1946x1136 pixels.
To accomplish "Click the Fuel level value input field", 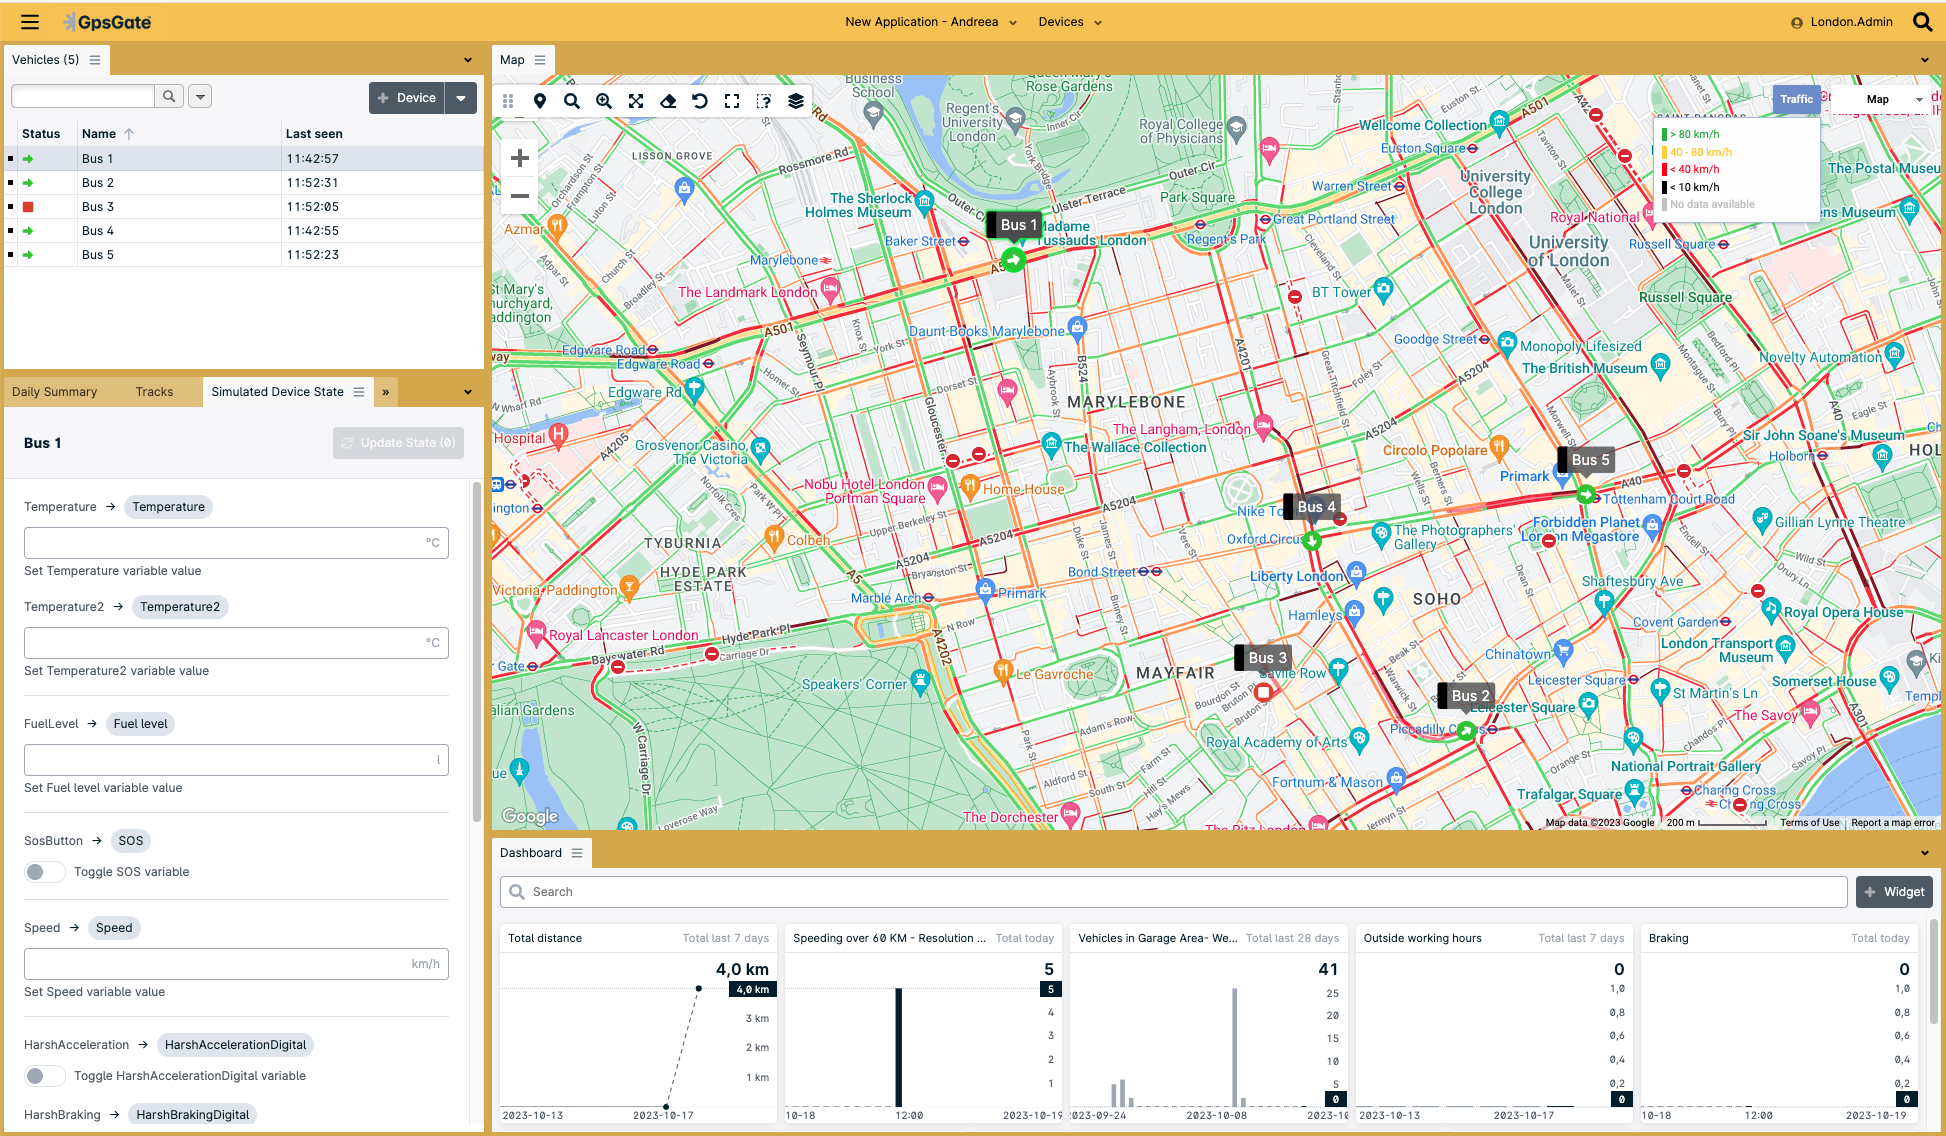I will [236, 760].
